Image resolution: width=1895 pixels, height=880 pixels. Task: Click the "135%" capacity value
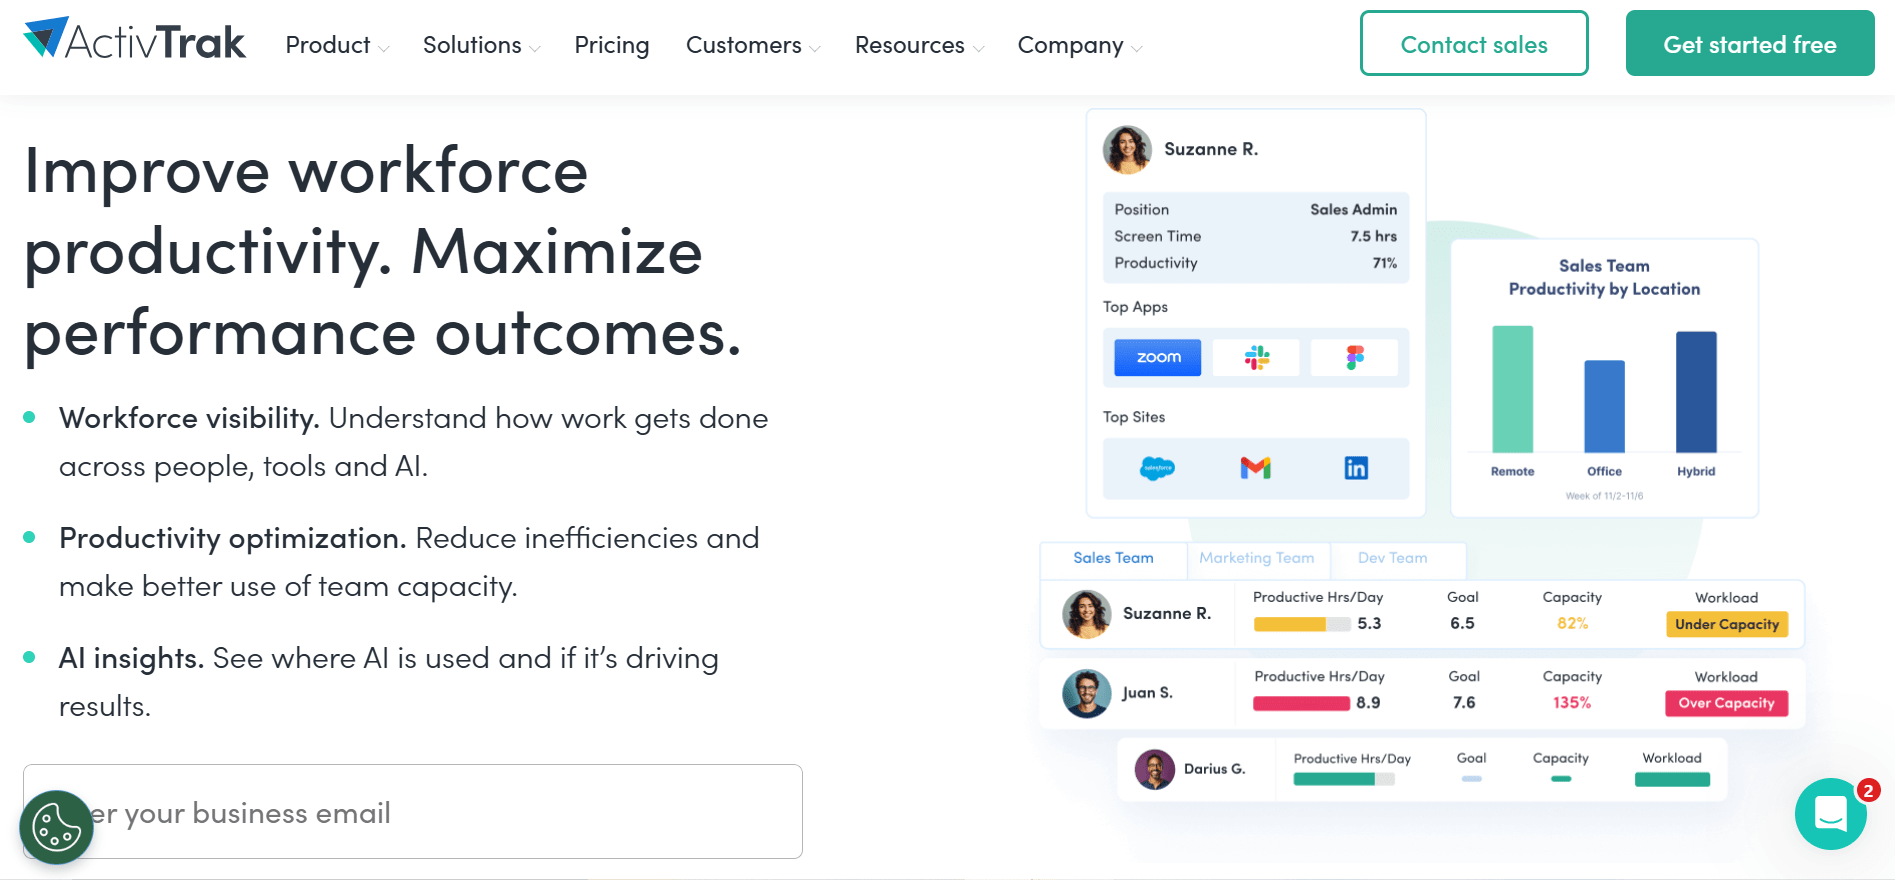1572,702
